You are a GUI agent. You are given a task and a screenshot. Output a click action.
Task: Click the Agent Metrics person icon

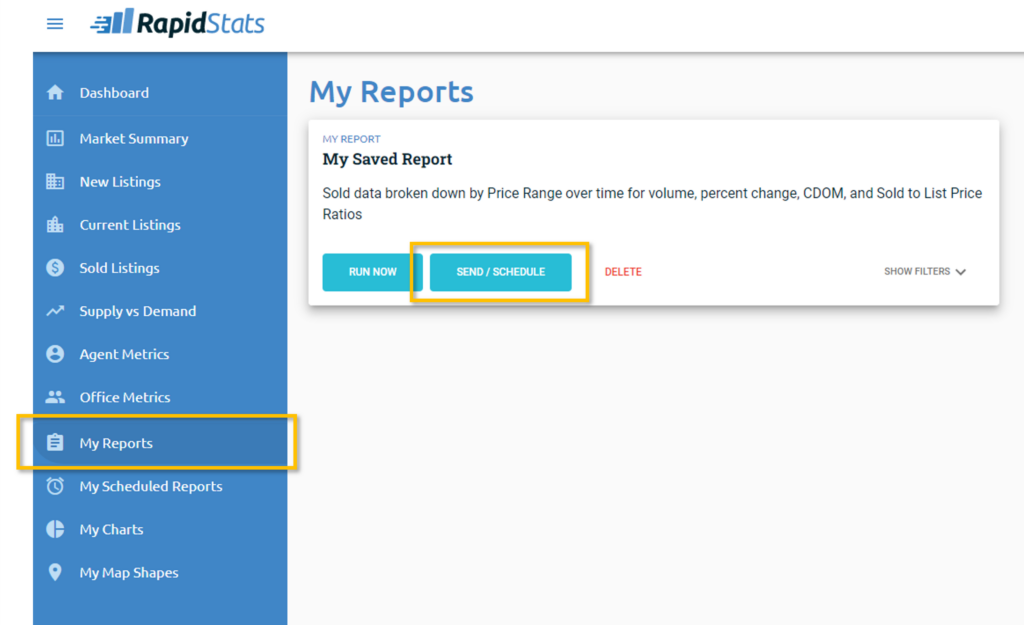coord(55,354)
